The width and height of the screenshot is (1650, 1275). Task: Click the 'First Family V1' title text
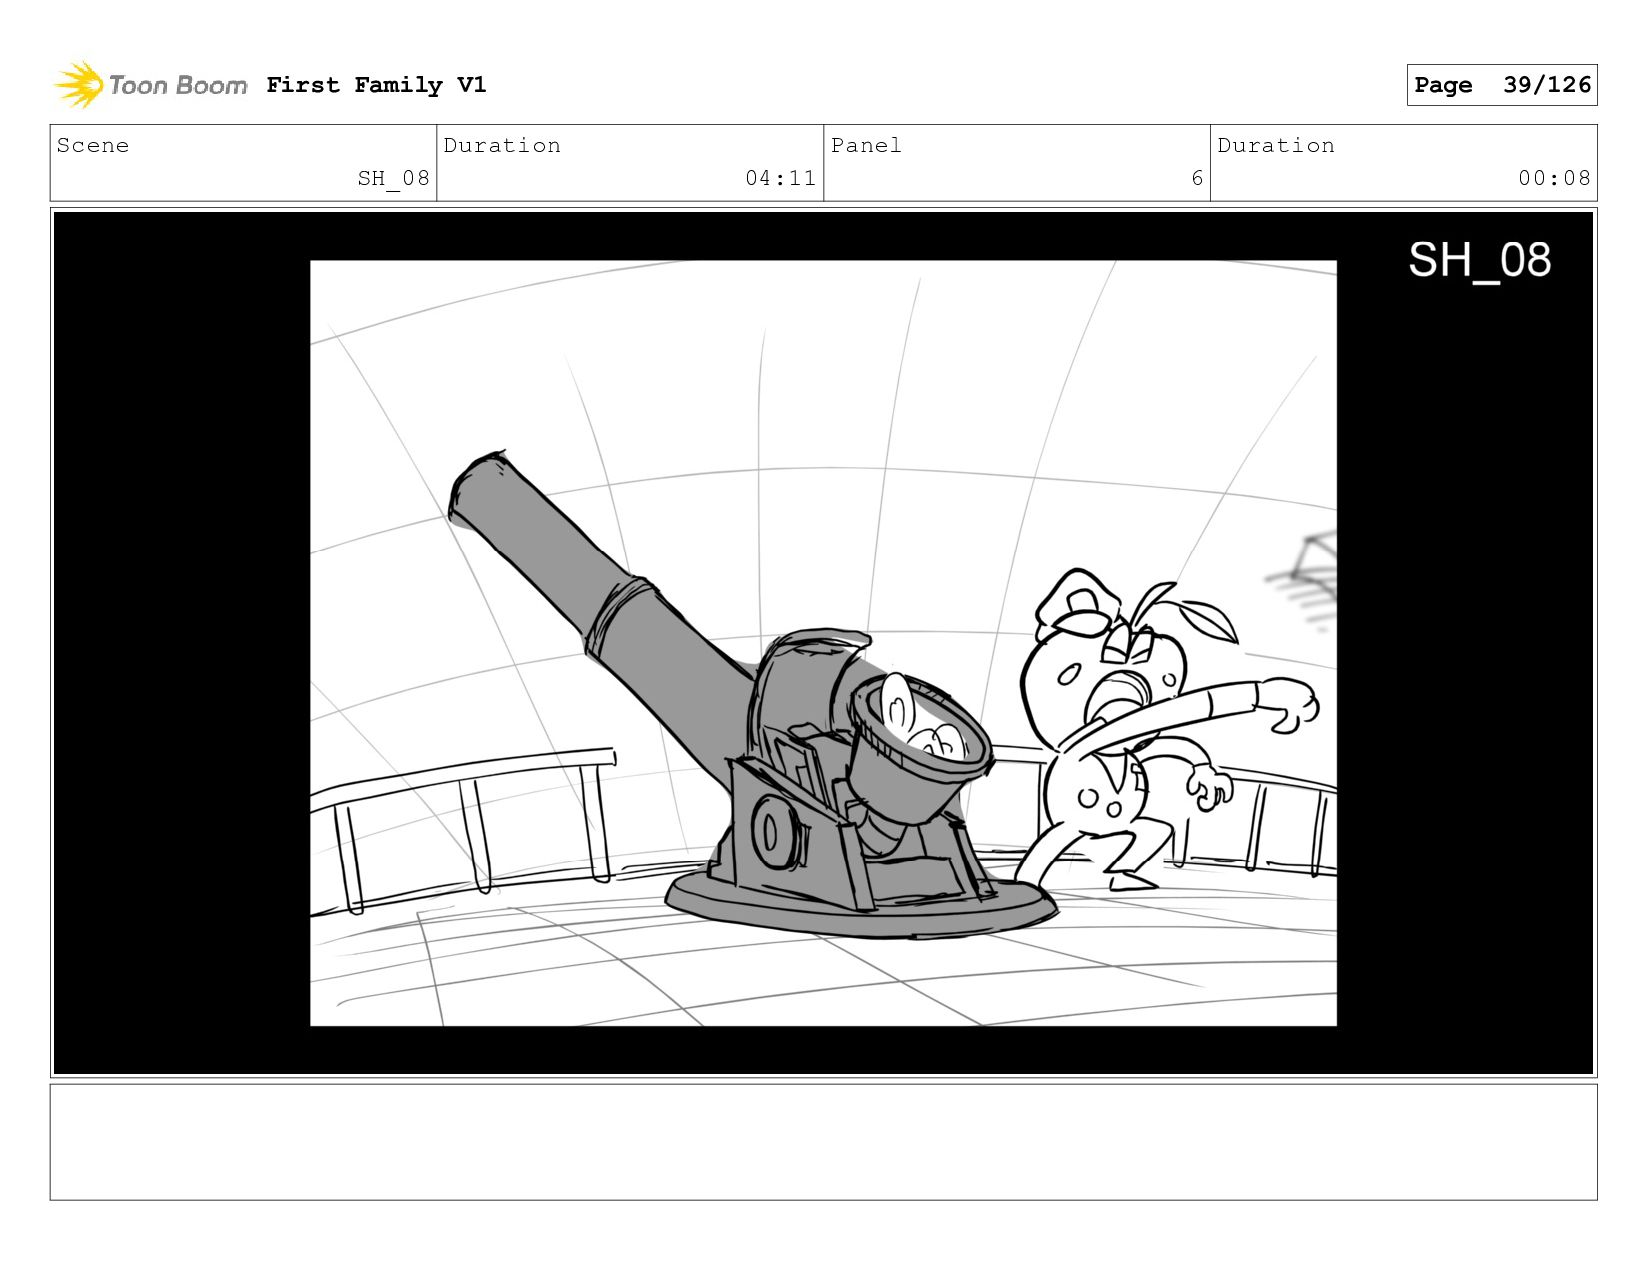[376, 85]
